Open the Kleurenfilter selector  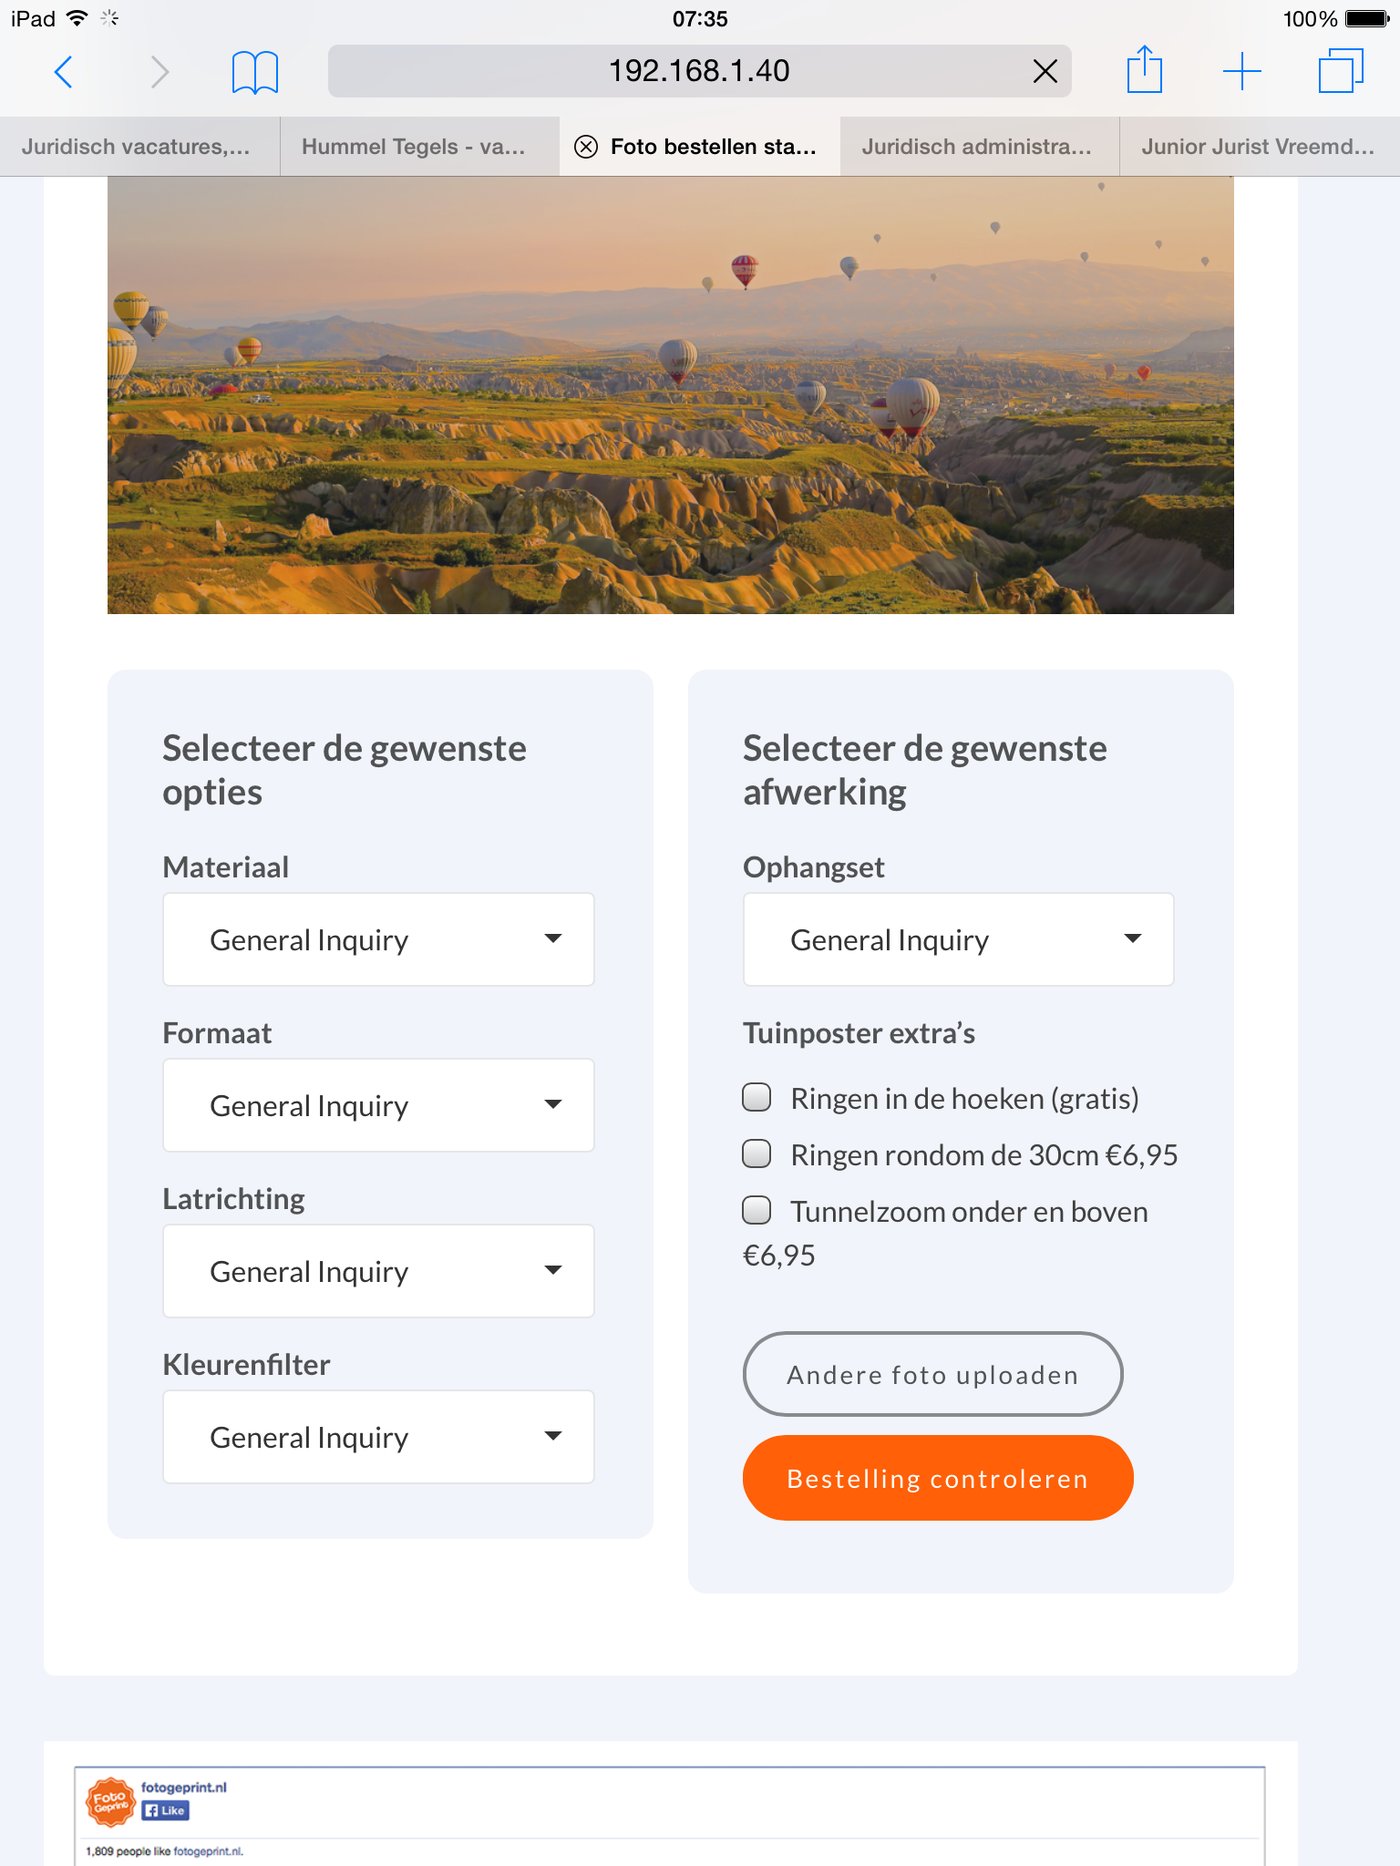coord(377,1437)
